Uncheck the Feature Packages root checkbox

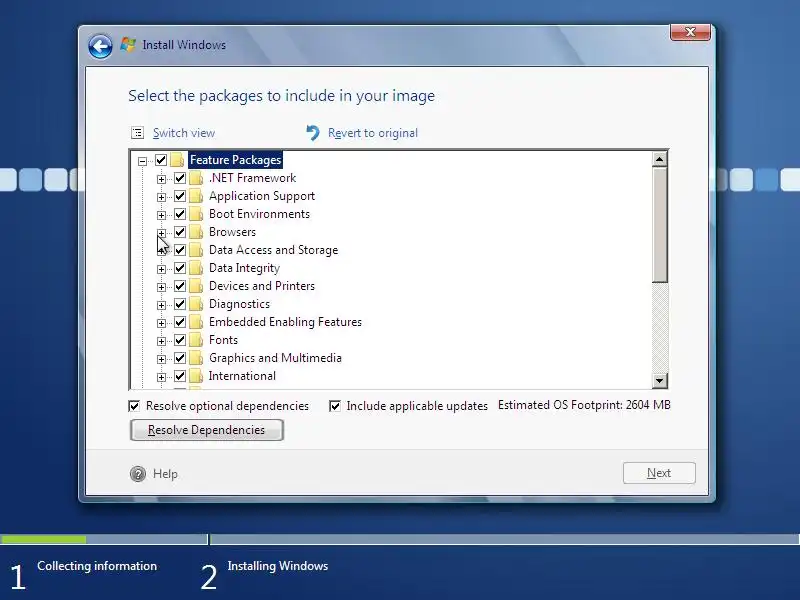coord(161,160)
